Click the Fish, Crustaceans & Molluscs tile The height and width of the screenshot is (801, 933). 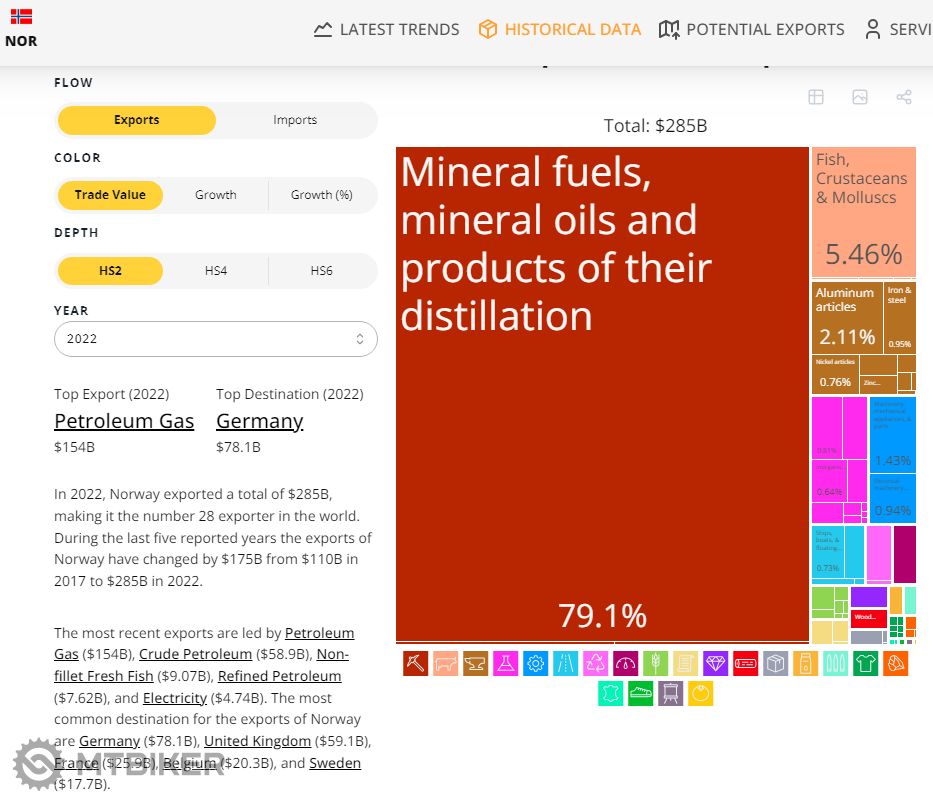(x=863, y=212)
